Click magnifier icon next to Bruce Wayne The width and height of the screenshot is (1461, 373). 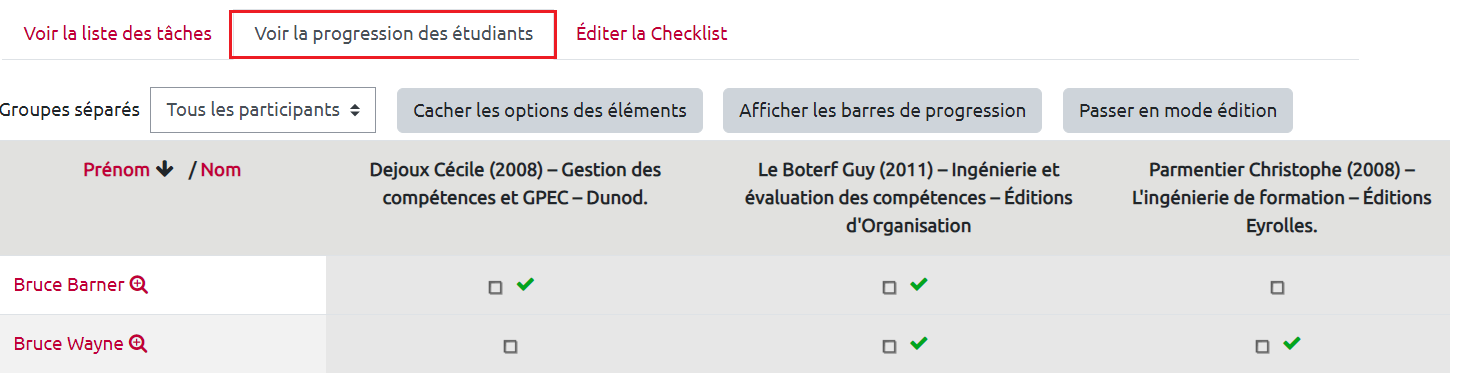(138, 344)
